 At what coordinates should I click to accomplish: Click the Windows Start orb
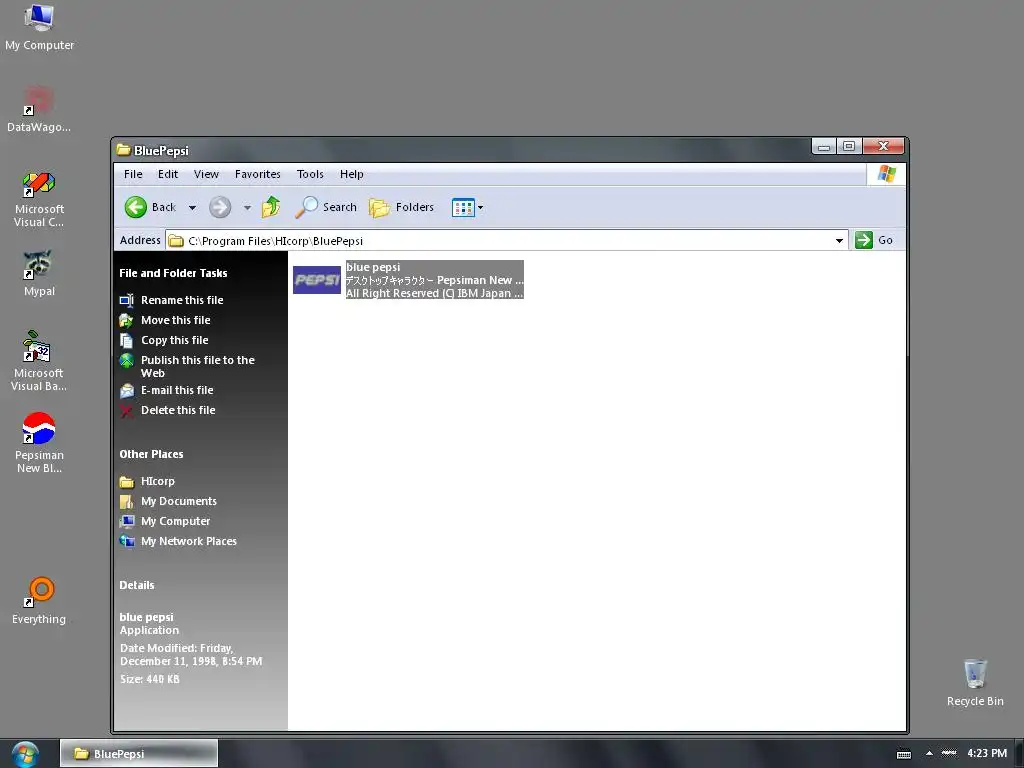pos(25,754)
